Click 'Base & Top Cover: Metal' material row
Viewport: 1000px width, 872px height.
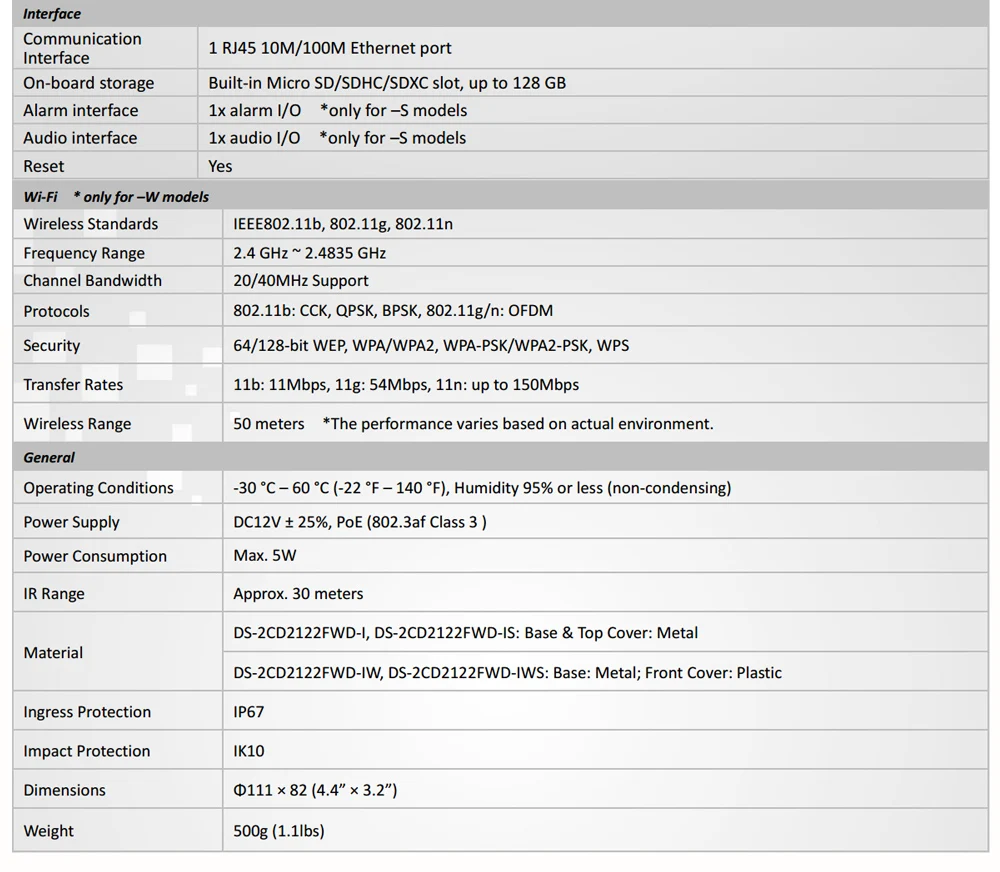(x=466, y=633)
